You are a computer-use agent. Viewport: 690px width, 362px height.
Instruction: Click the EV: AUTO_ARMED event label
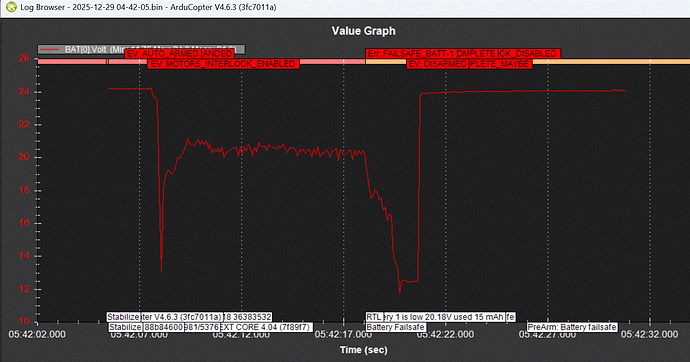163,54
